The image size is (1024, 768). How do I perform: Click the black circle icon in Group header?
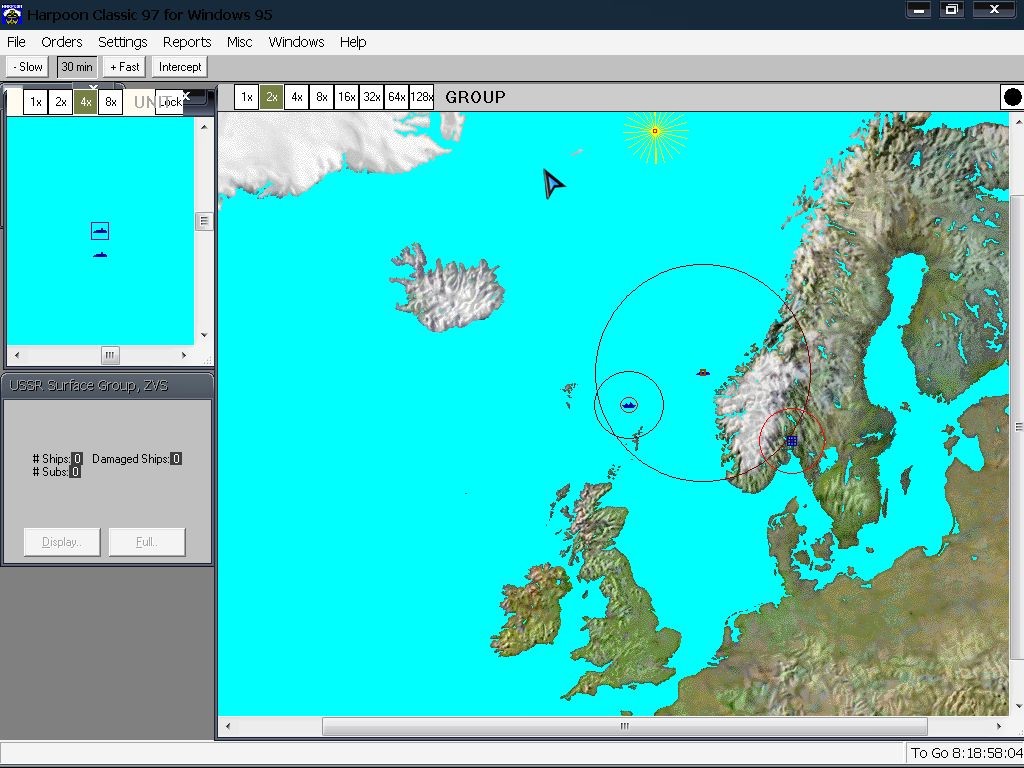pos(1012,97)
